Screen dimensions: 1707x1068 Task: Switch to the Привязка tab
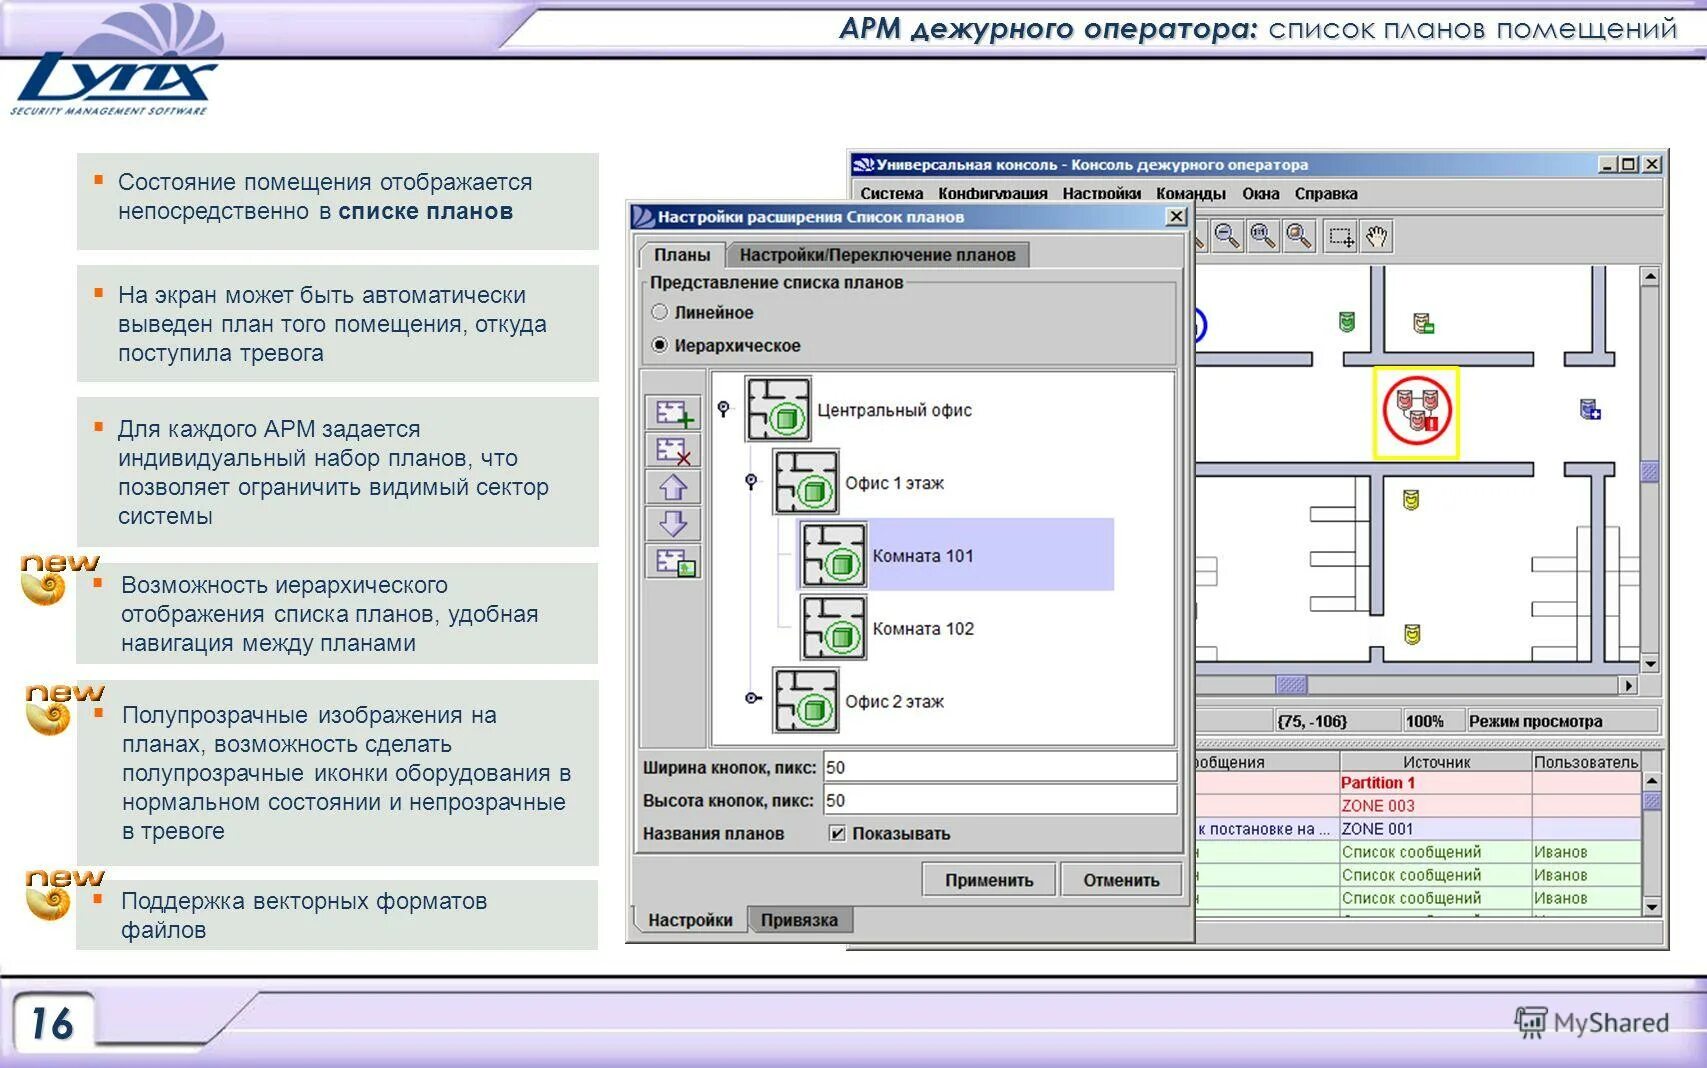(x=799, y=919)
